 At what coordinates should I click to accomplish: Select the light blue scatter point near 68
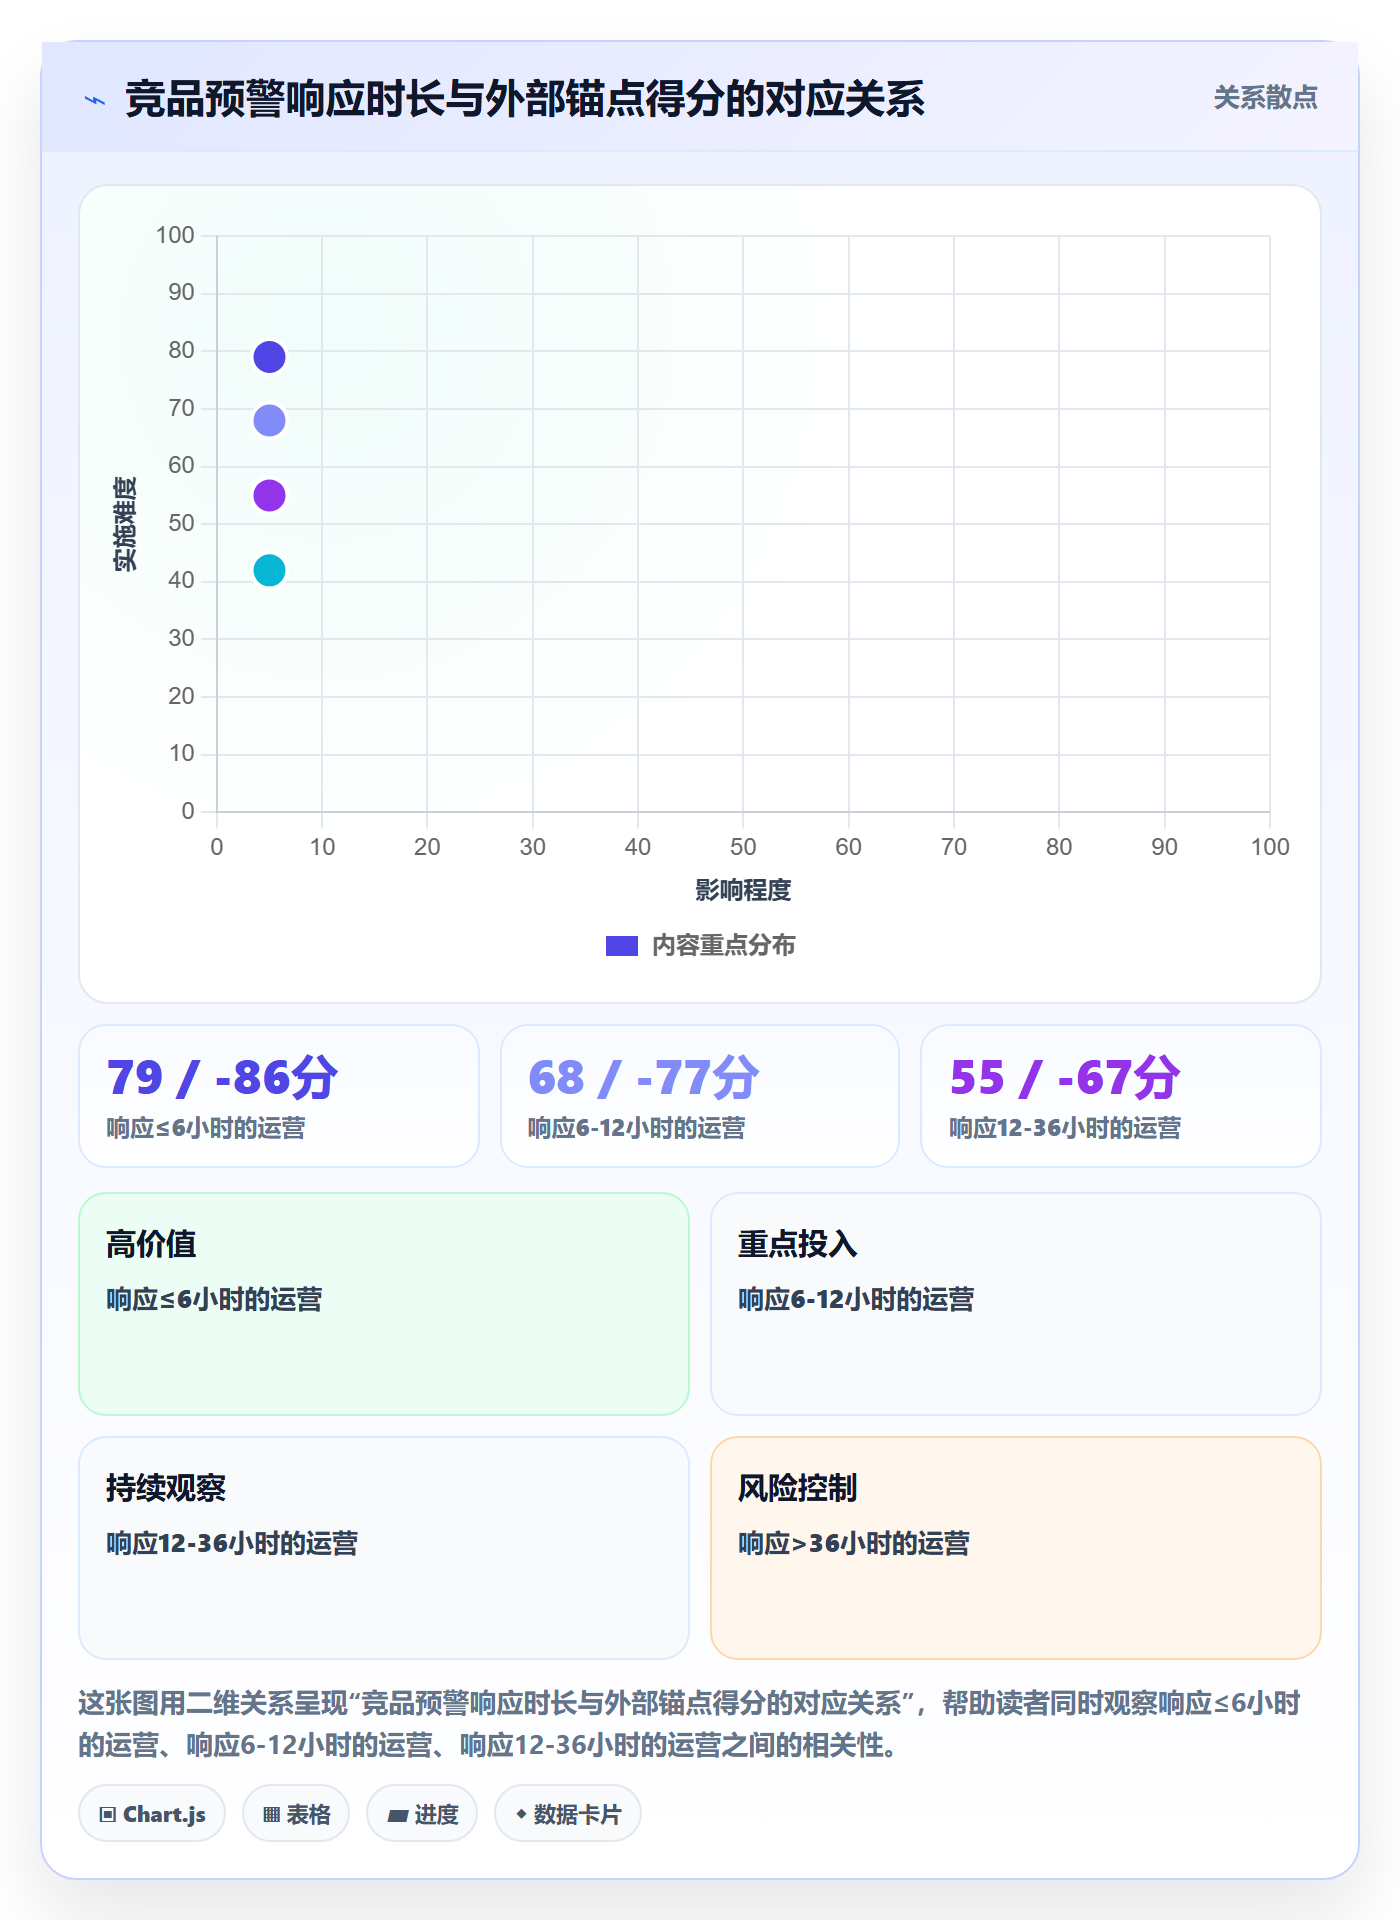269,421
